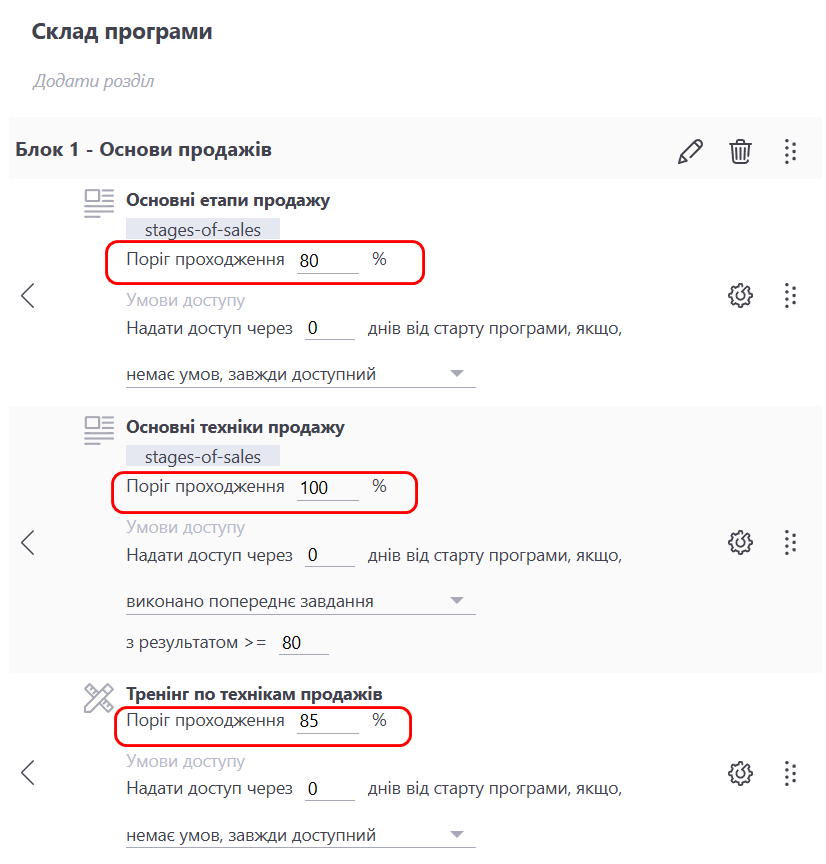Focus the pass threshold field showing 100
Viewport: 826px width, 864px height.
click(x=327, y=489)
